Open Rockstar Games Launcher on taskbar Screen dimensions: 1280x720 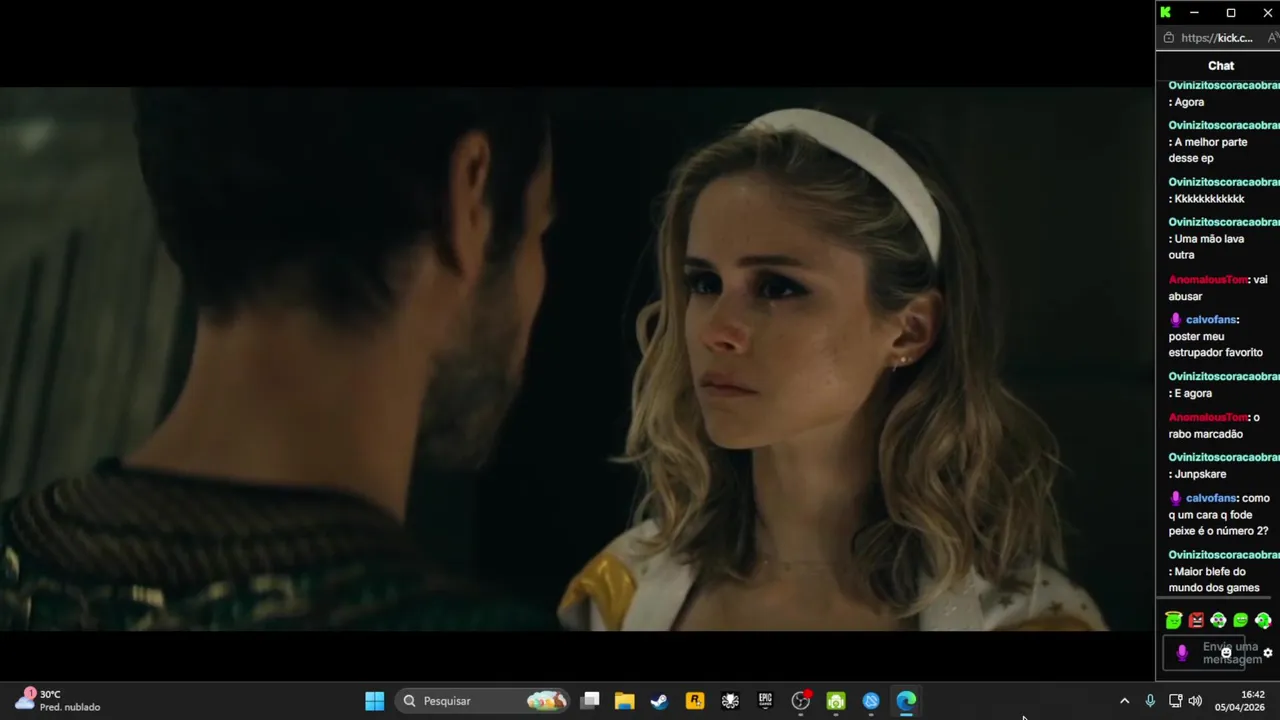pos(695,701)
